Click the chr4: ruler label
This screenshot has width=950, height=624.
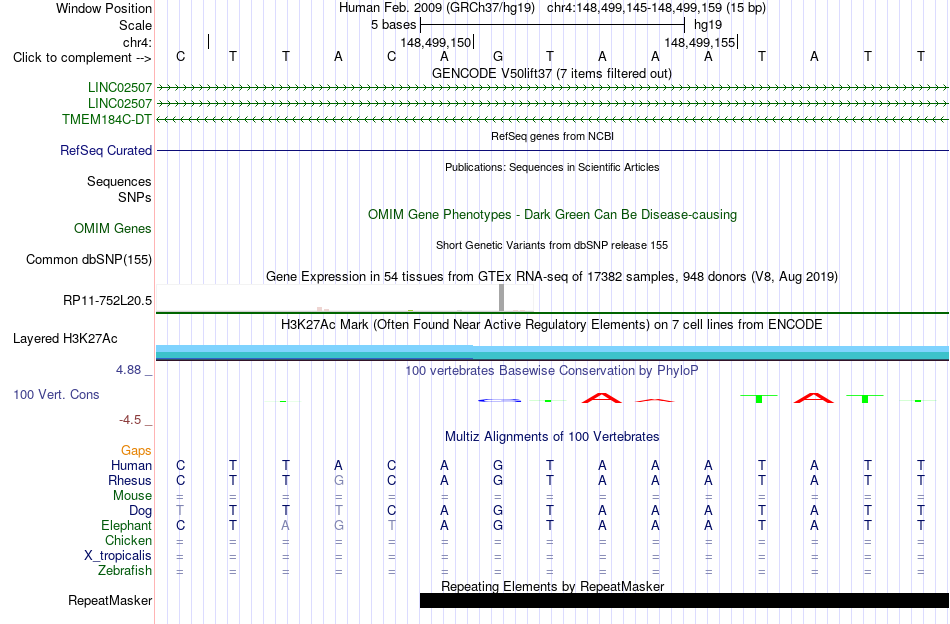(x=137, y=42)
